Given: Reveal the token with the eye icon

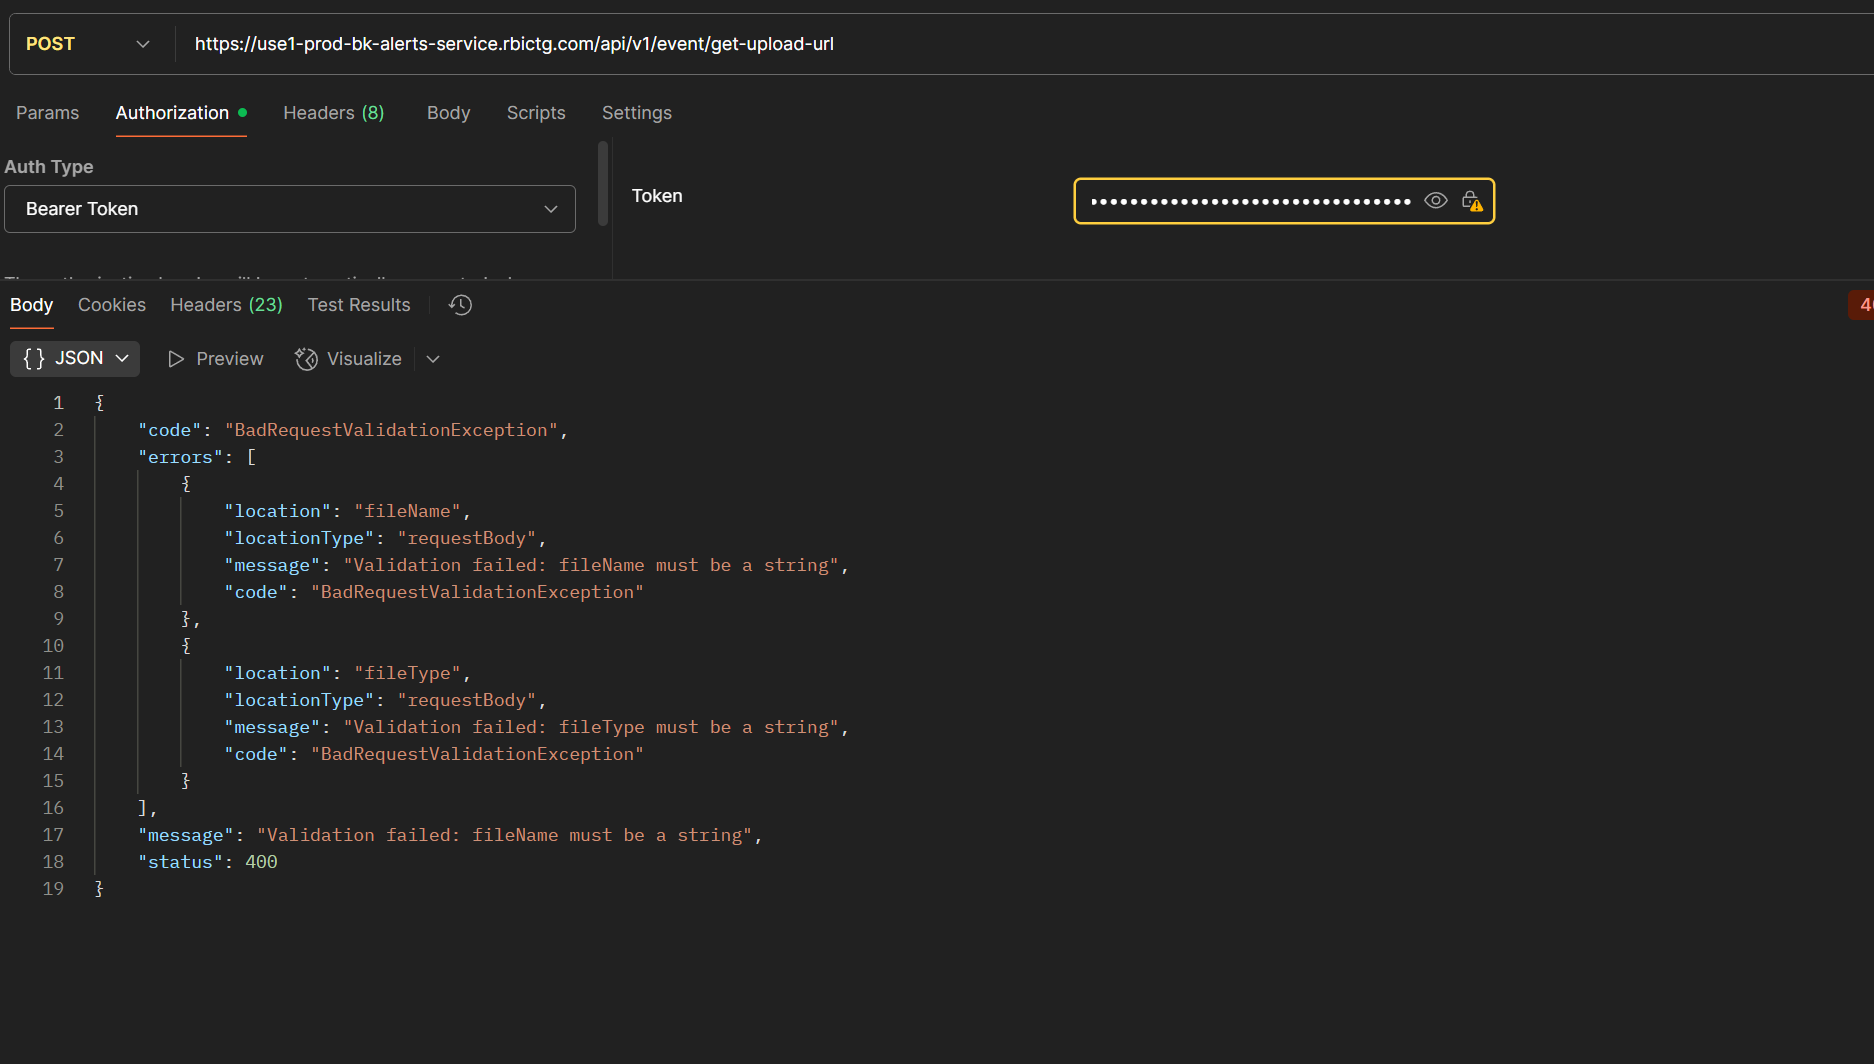Looking at the screenshot, I should (1435, 201).
